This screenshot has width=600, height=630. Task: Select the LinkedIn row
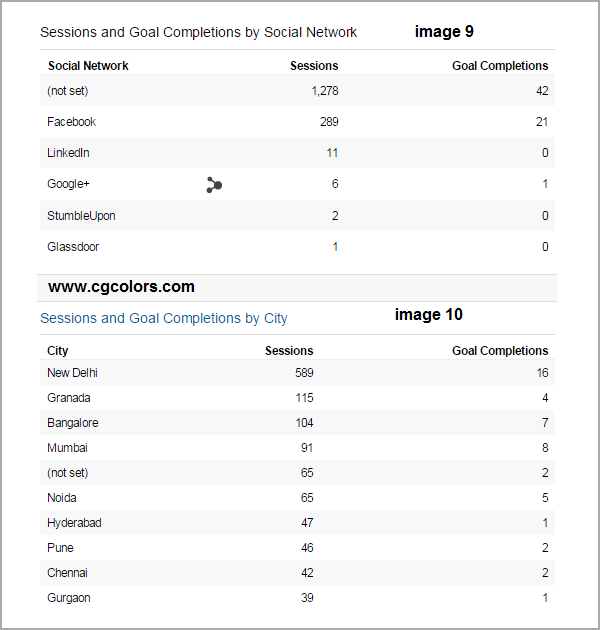pyautogui.click(x=297, y=153)
